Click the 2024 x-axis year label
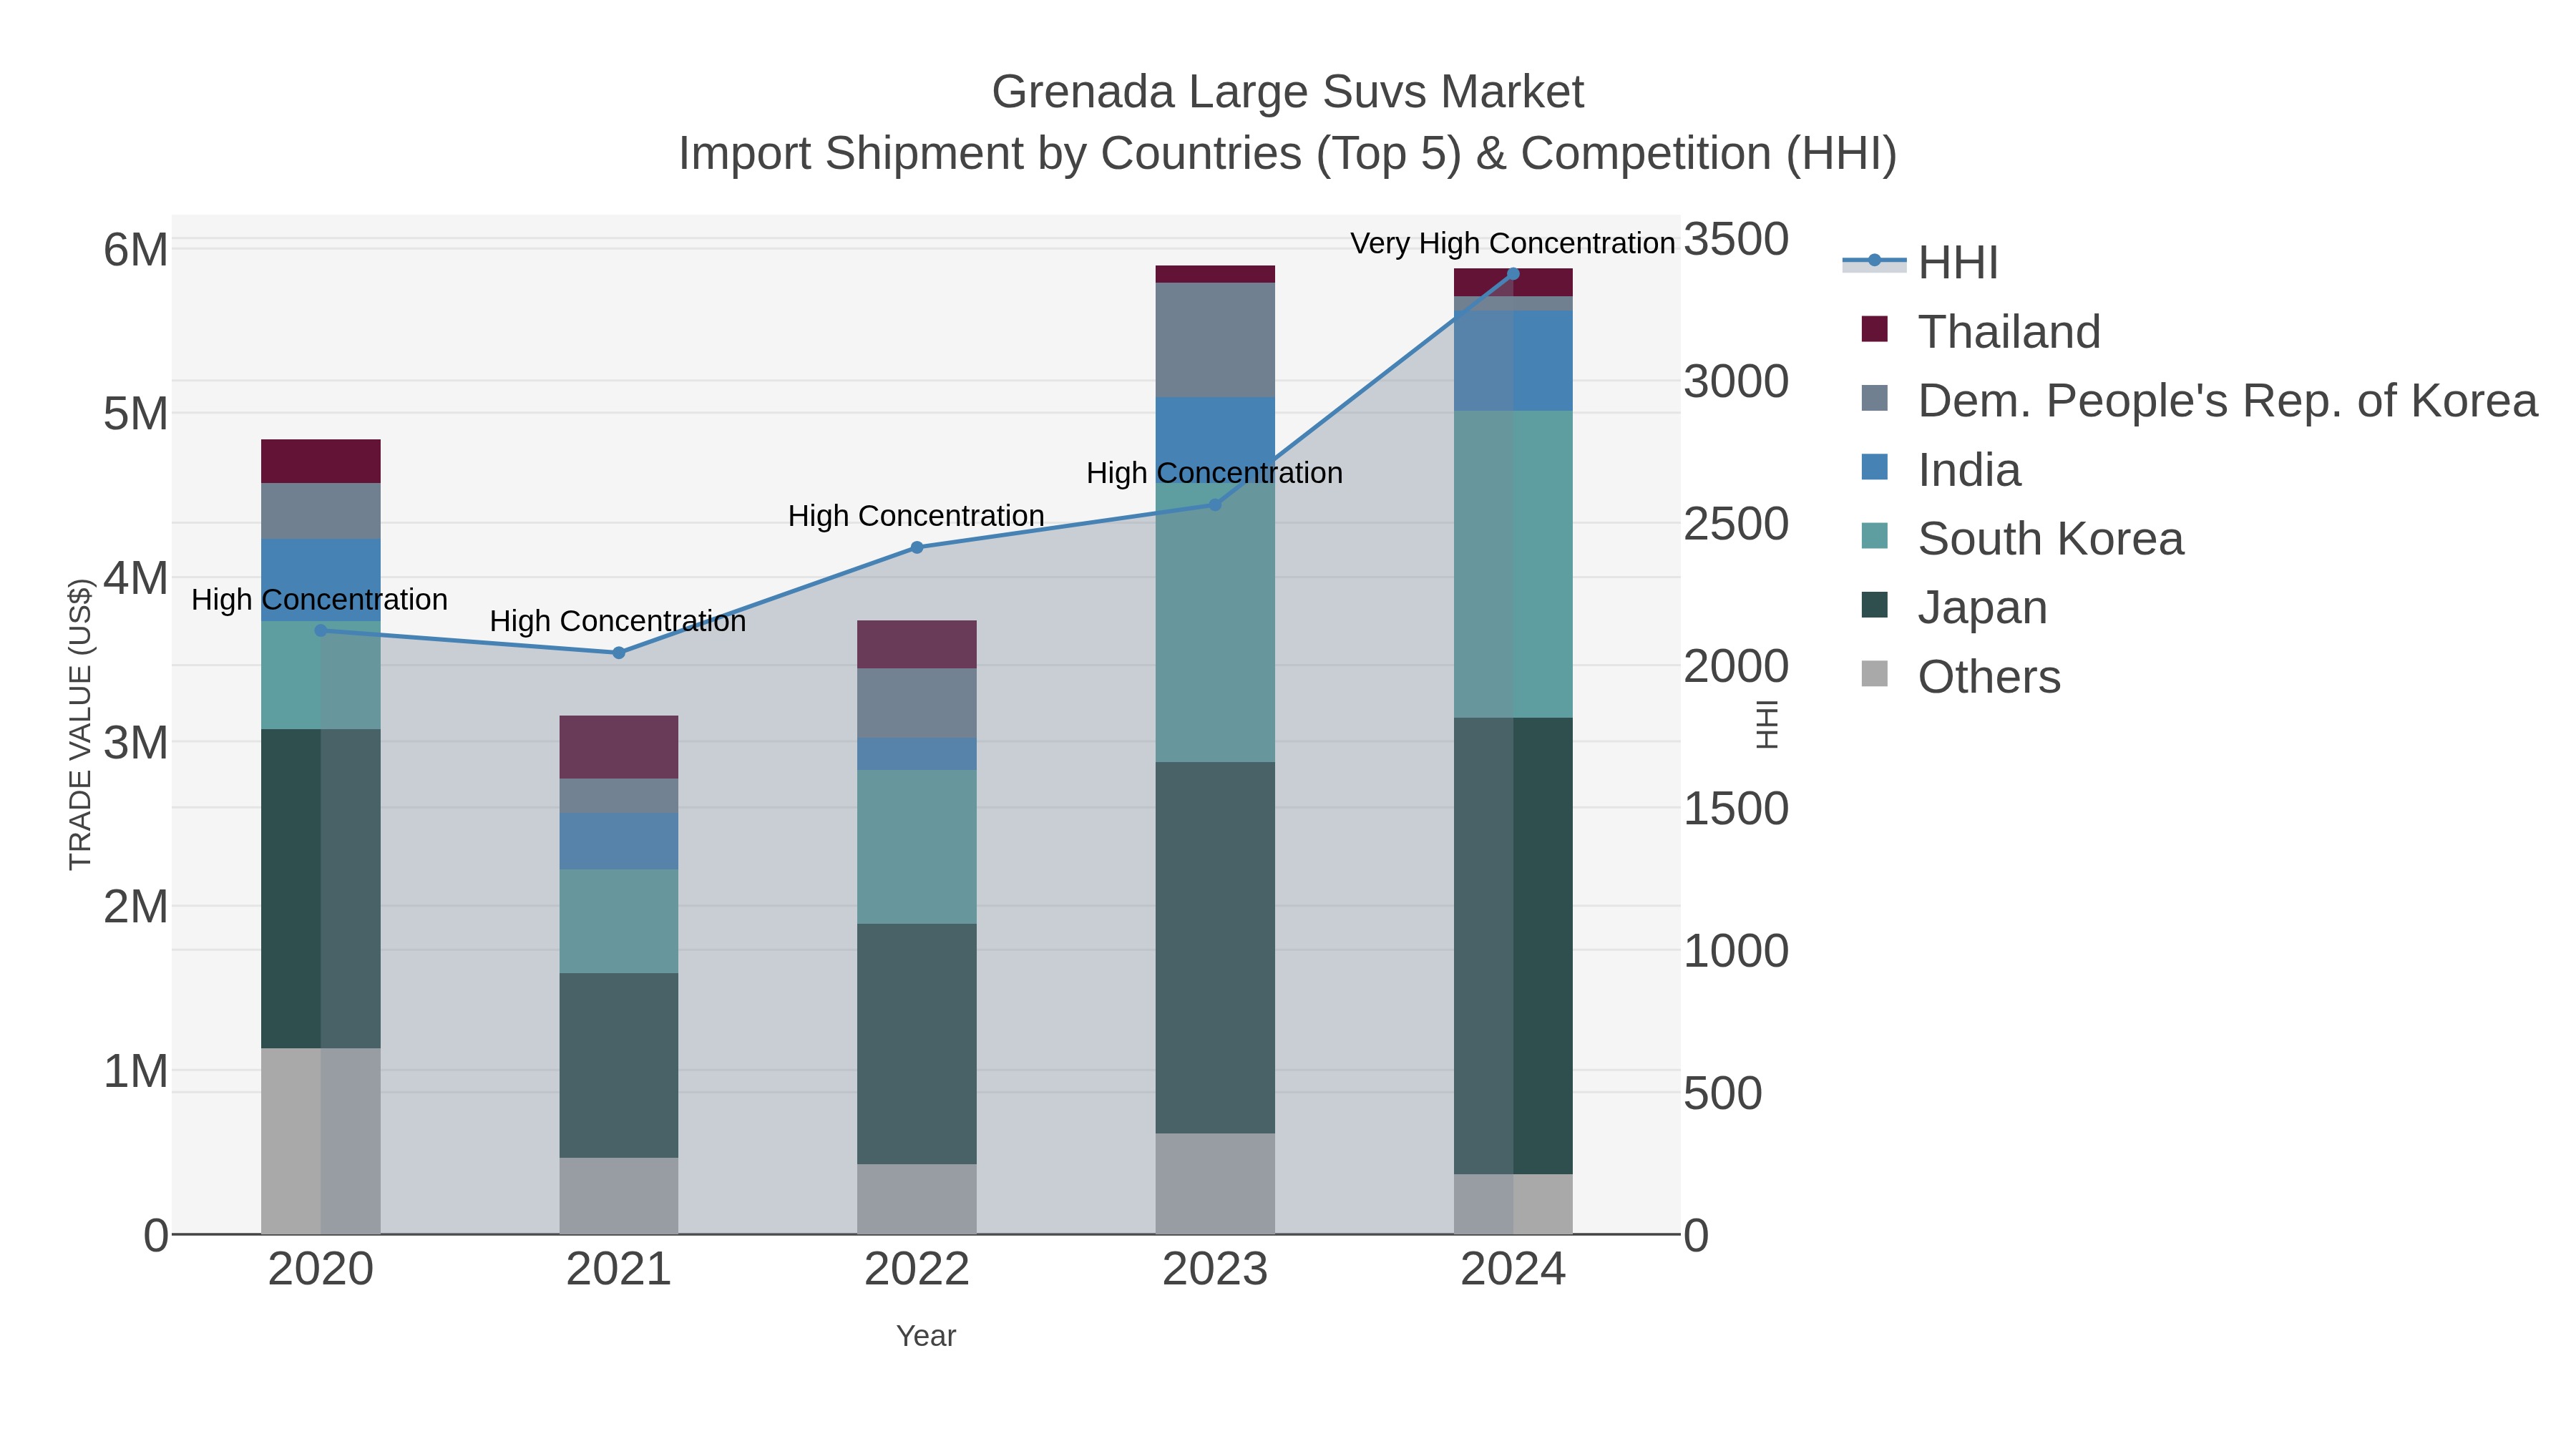This screenshot has height=1449, width=2576. coord(1513,1270)
